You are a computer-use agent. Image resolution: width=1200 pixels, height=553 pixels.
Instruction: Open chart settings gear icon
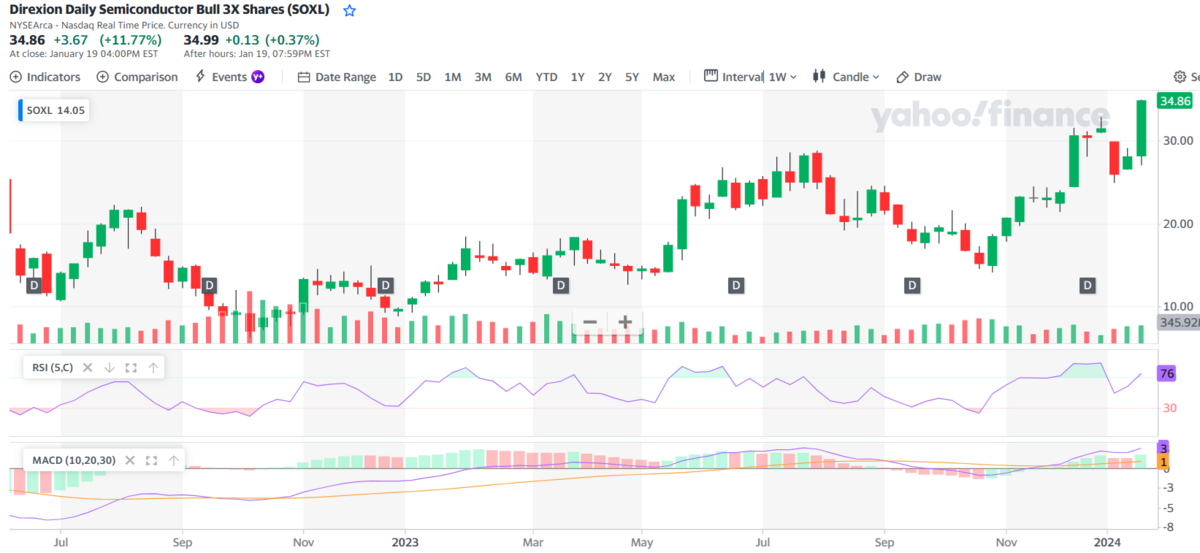(1180, 77)
